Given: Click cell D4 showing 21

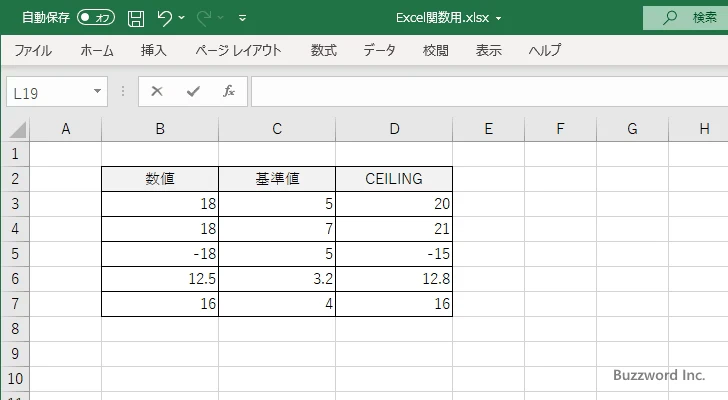Looking at the screenshot, I should [394, 229].
